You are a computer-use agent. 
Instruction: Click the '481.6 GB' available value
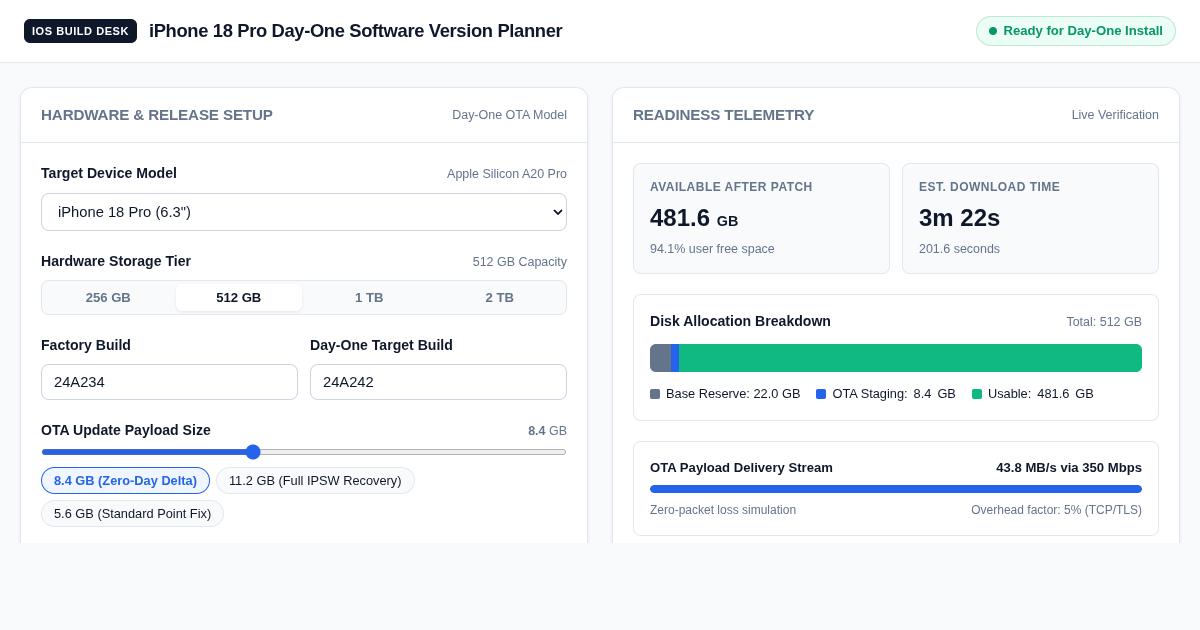(x=694, y=218)
